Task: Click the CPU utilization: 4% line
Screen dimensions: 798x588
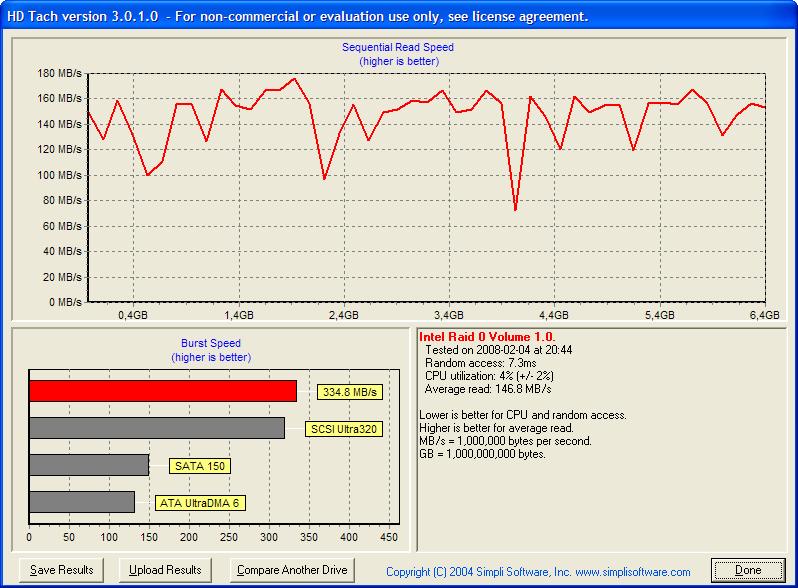Action: tap(489, 376)
